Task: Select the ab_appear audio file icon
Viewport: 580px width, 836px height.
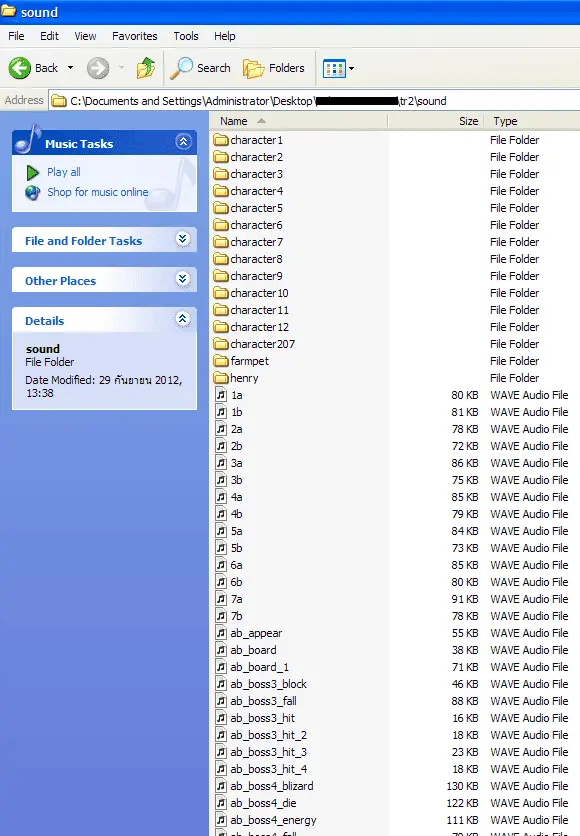Action: [221, 633]
